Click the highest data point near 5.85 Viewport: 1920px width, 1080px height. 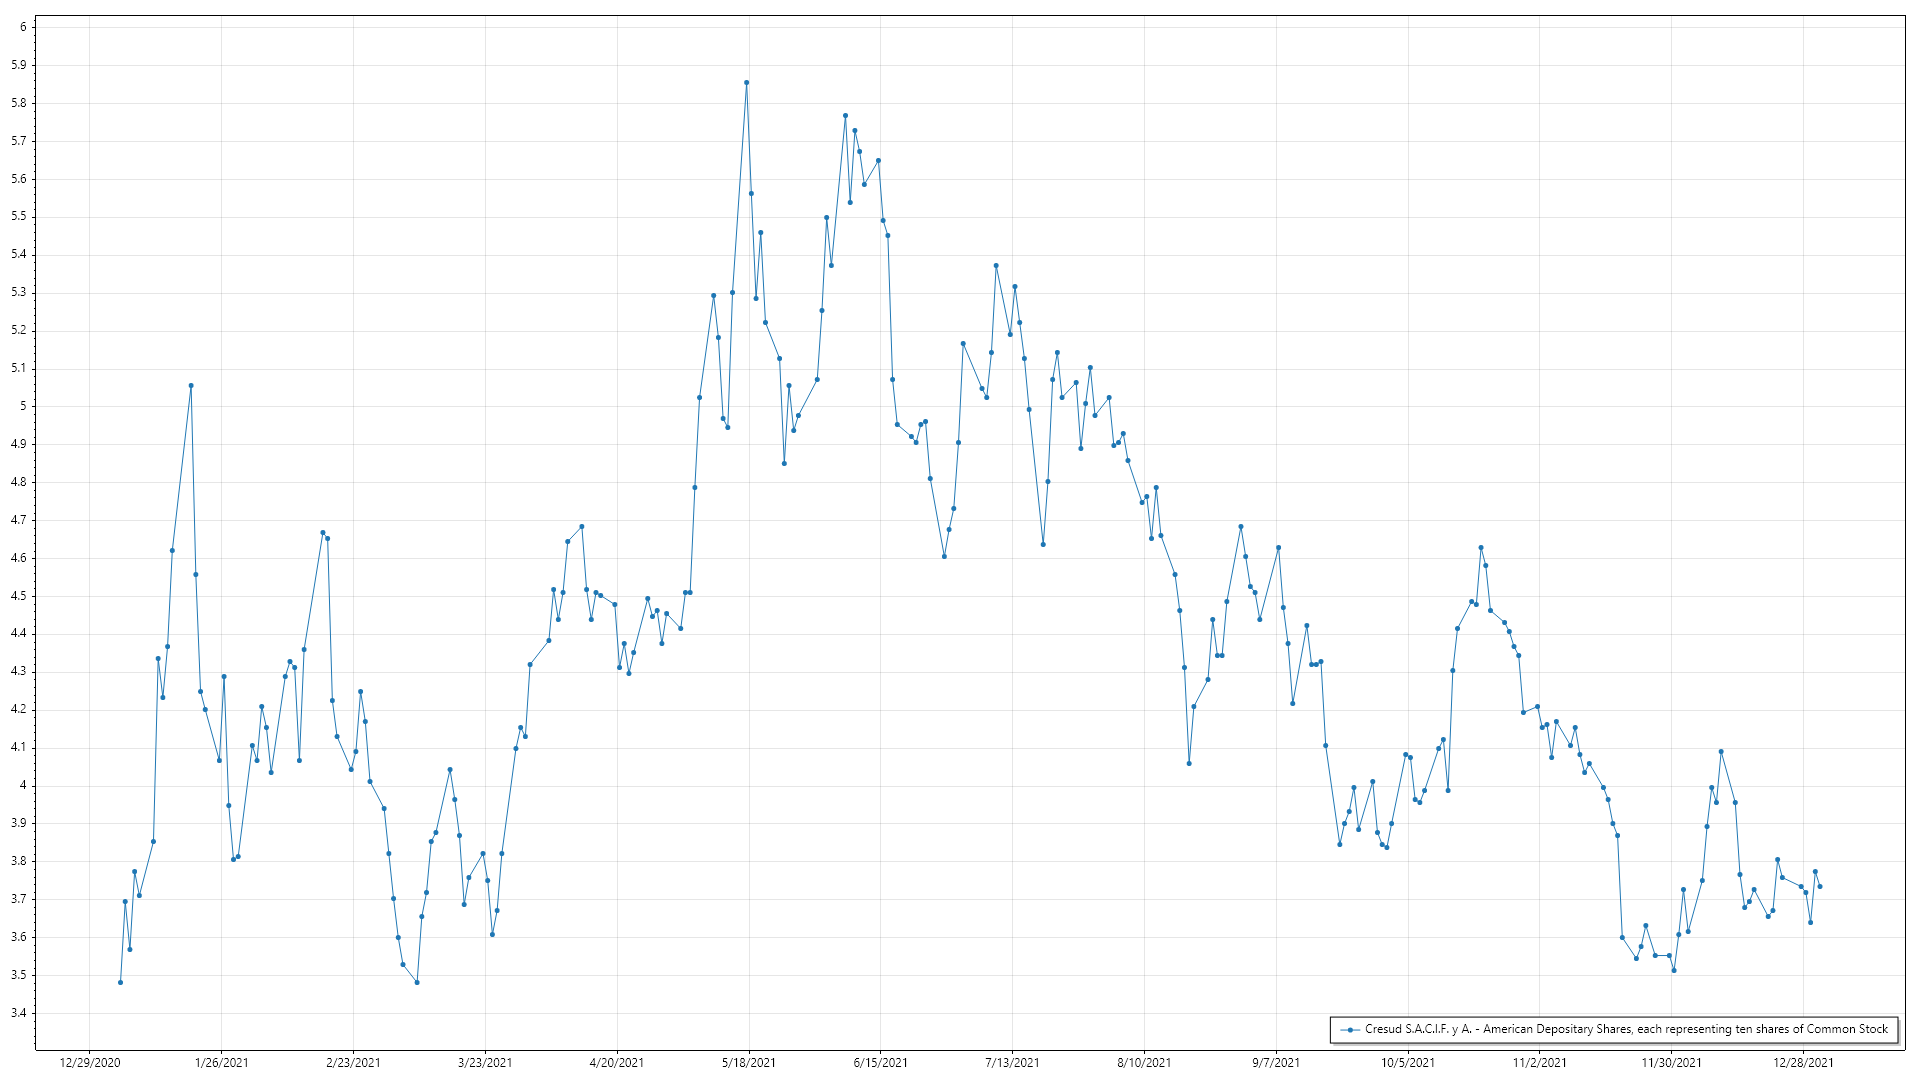point(746,83)
